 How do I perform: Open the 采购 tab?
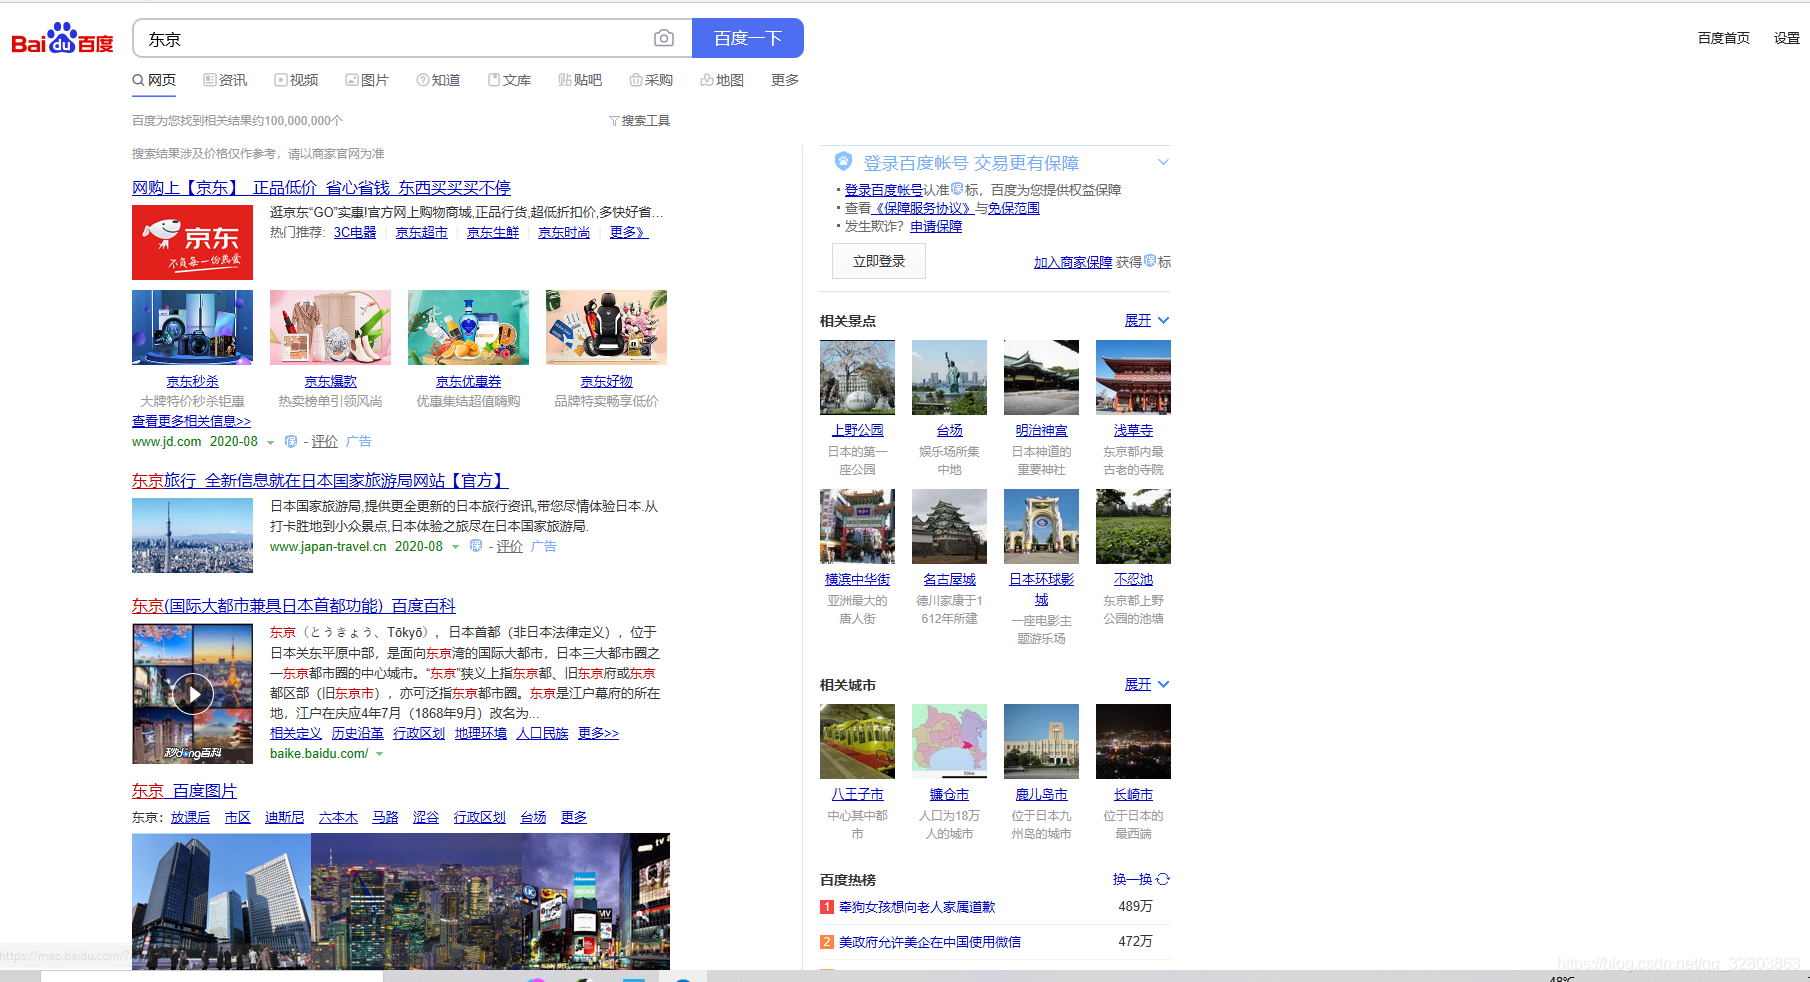651,80
